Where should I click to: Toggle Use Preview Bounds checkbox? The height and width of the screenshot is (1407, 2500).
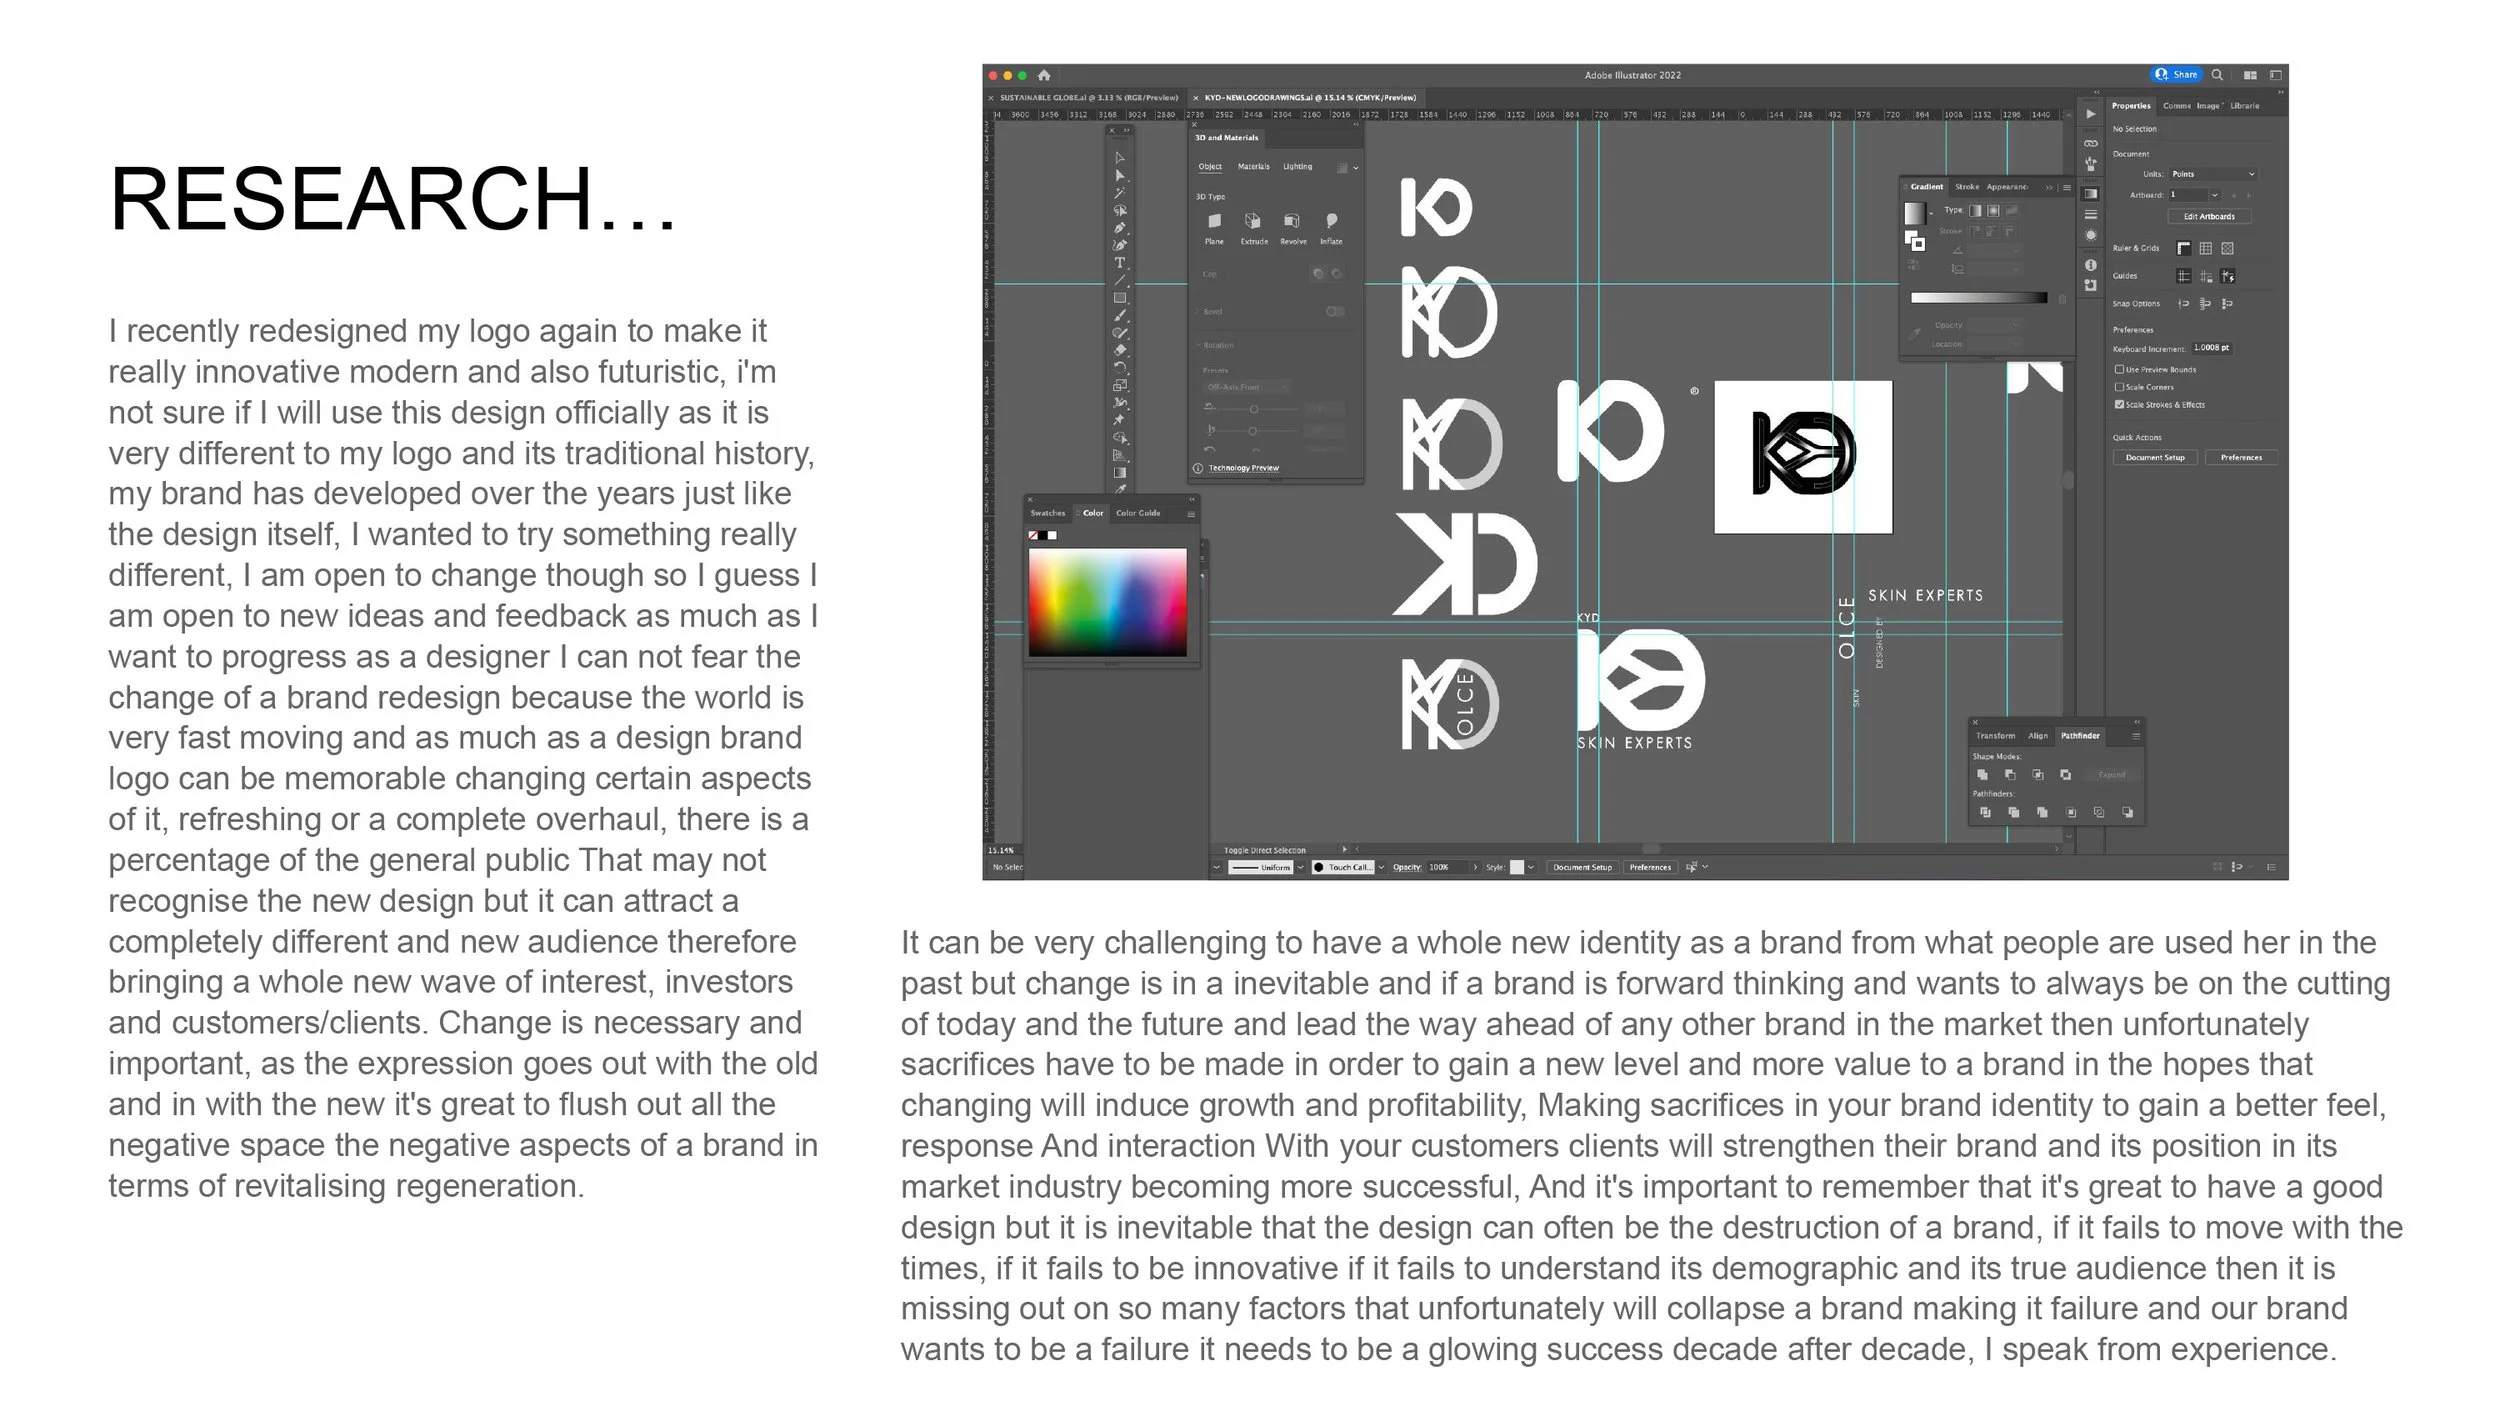pyautogui.click(x=2119, y=370)
